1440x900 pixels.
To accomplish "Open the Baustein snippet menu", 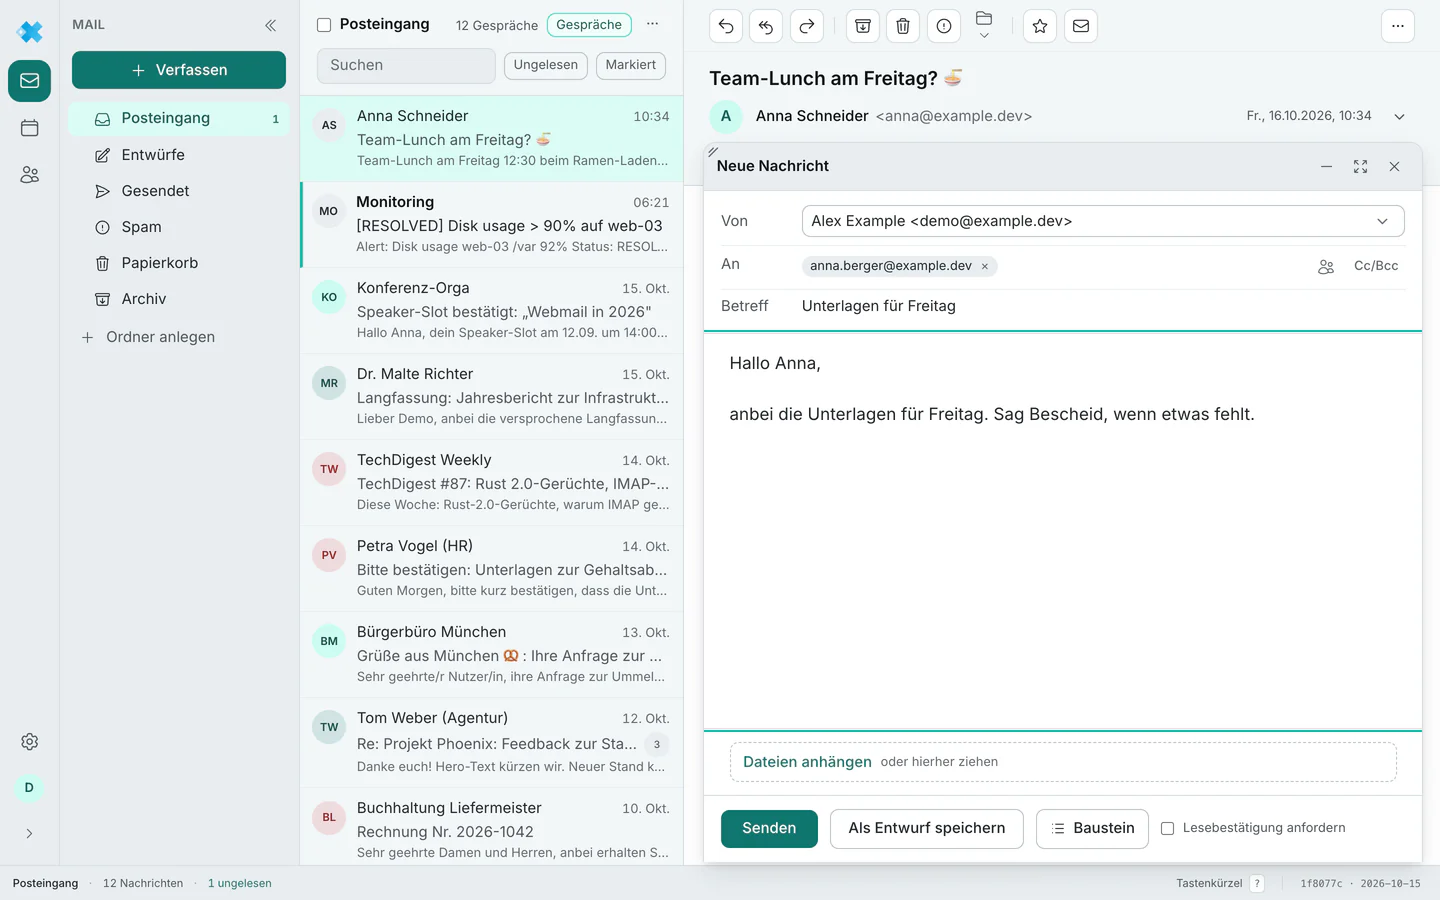I will [x=1092, y=829].
